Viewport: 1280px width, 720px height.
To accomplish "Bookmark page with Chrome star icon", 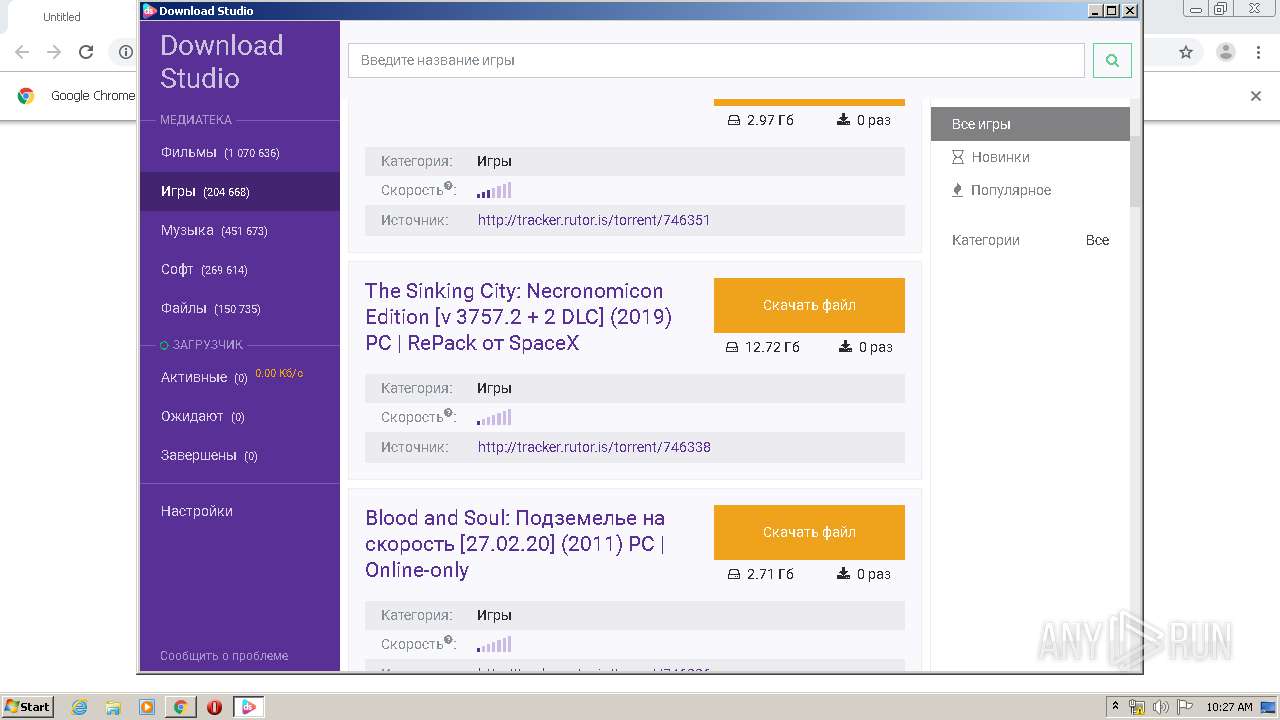I will point(1186,52).
